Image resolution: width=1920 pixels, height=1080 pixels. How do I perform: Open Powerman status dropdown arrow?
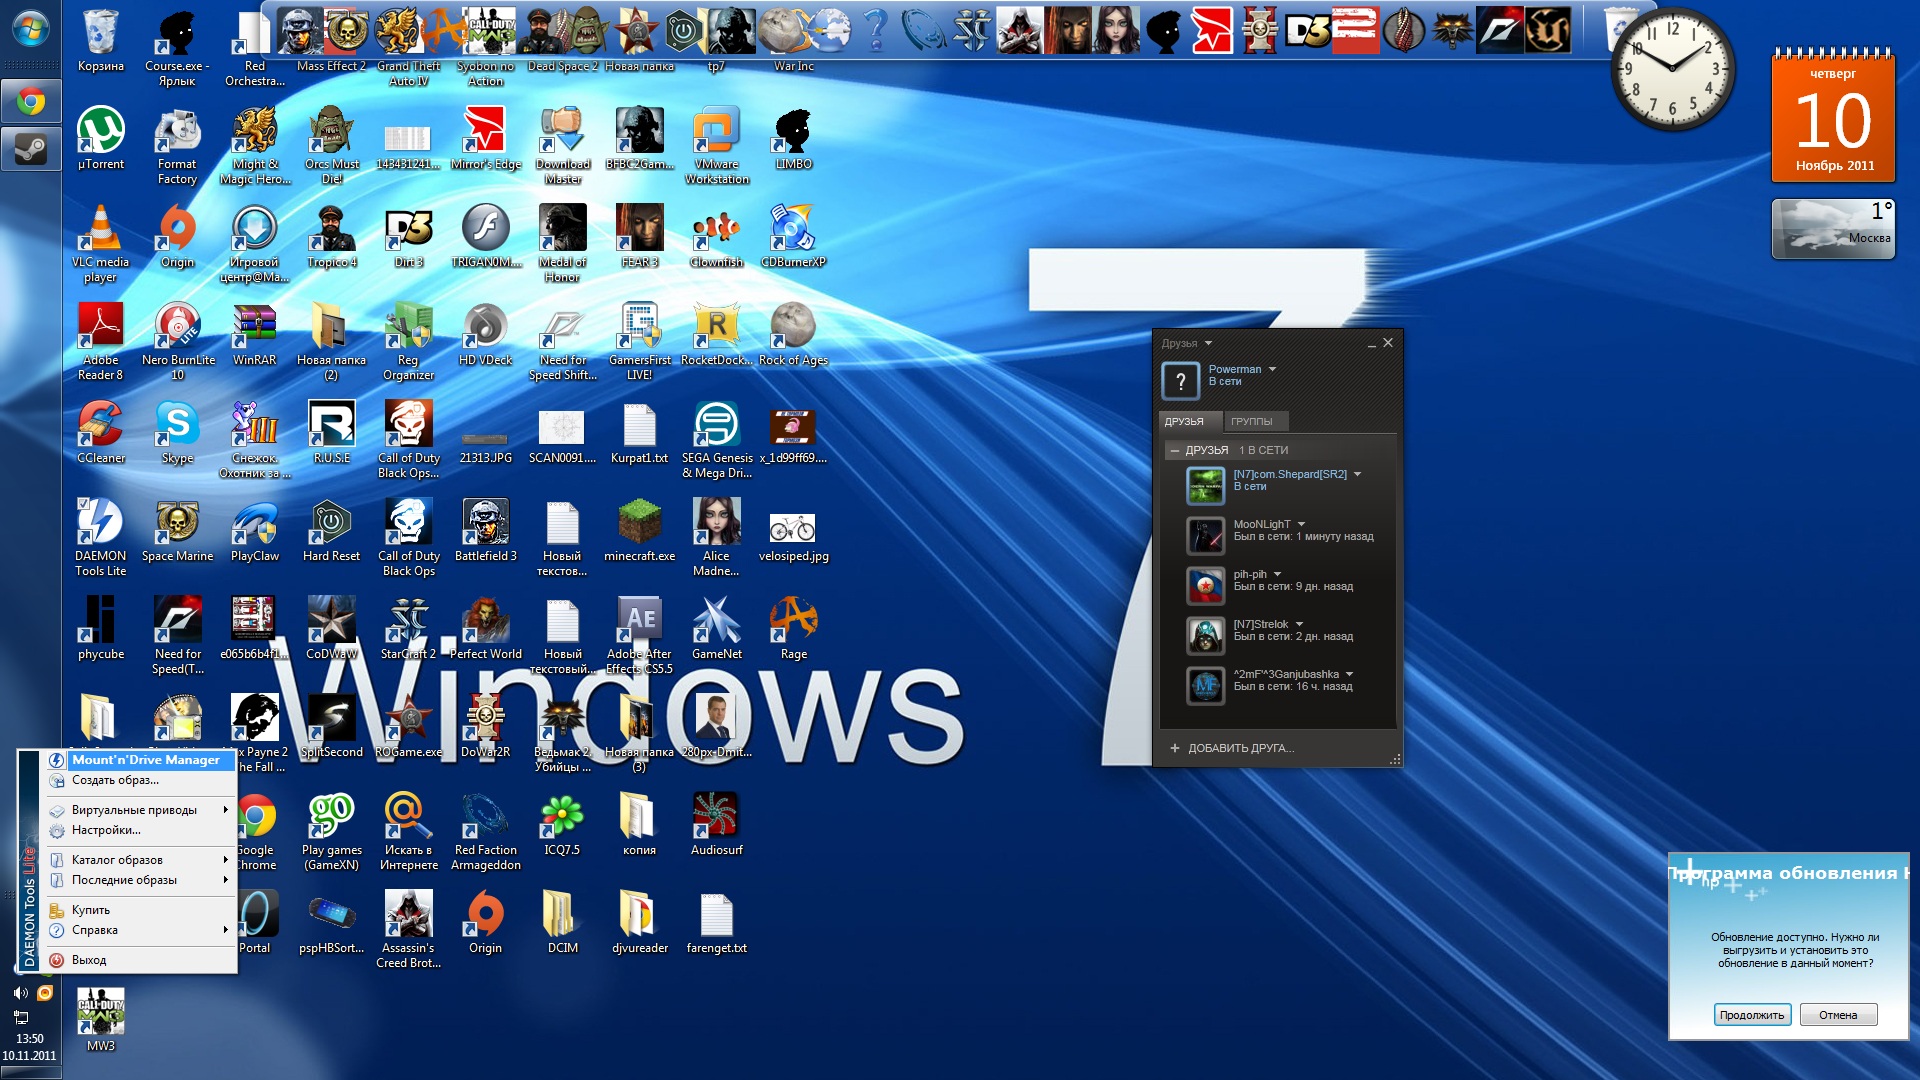1272,370
